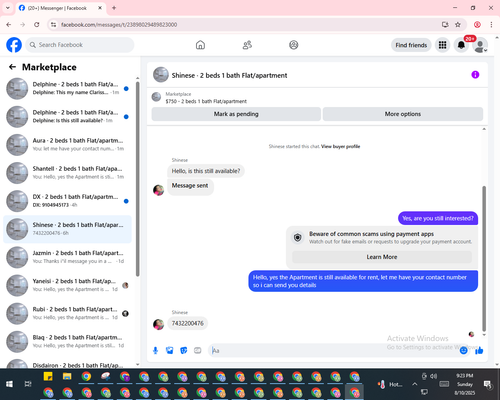Click the site information icon in address bar
500x400 pixels.
pyautogui.click(x=53, y=25)
